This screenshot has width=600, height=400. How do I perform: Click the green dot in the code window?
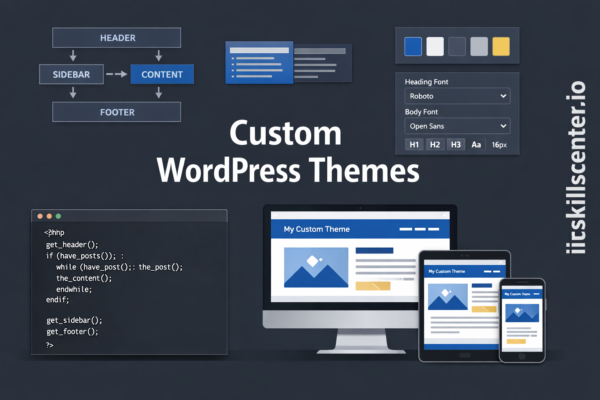(58, 216)
